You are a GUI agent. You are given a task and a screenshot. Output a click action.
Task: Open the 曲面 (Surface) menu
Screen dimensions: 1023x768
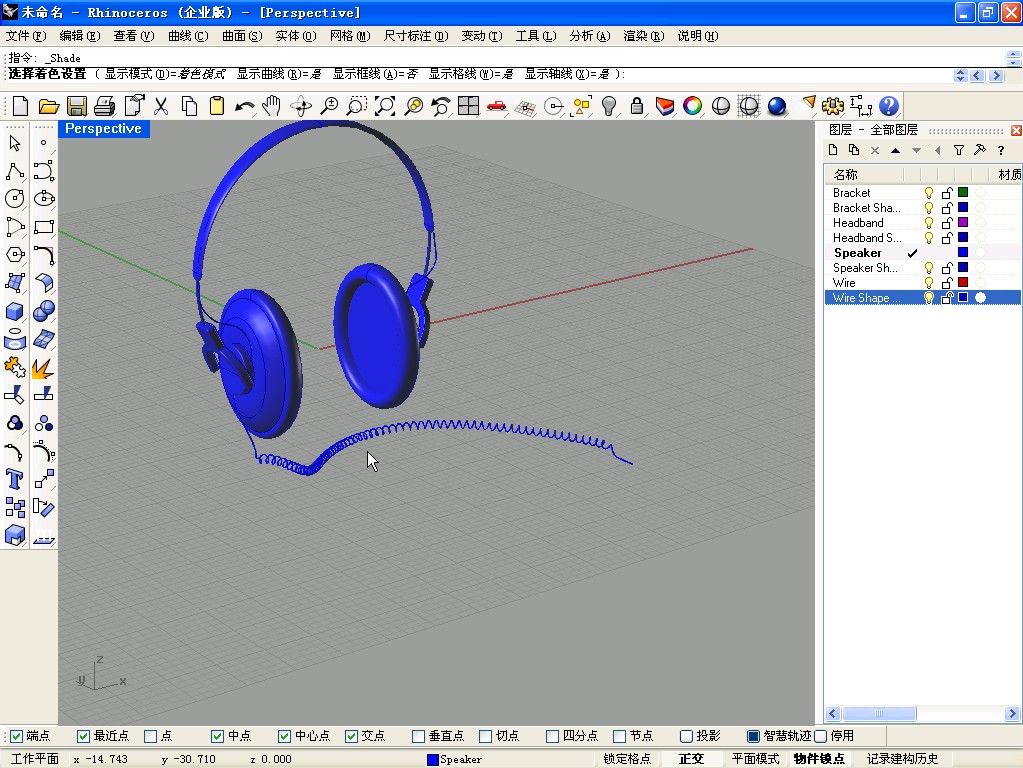(241, 36)
